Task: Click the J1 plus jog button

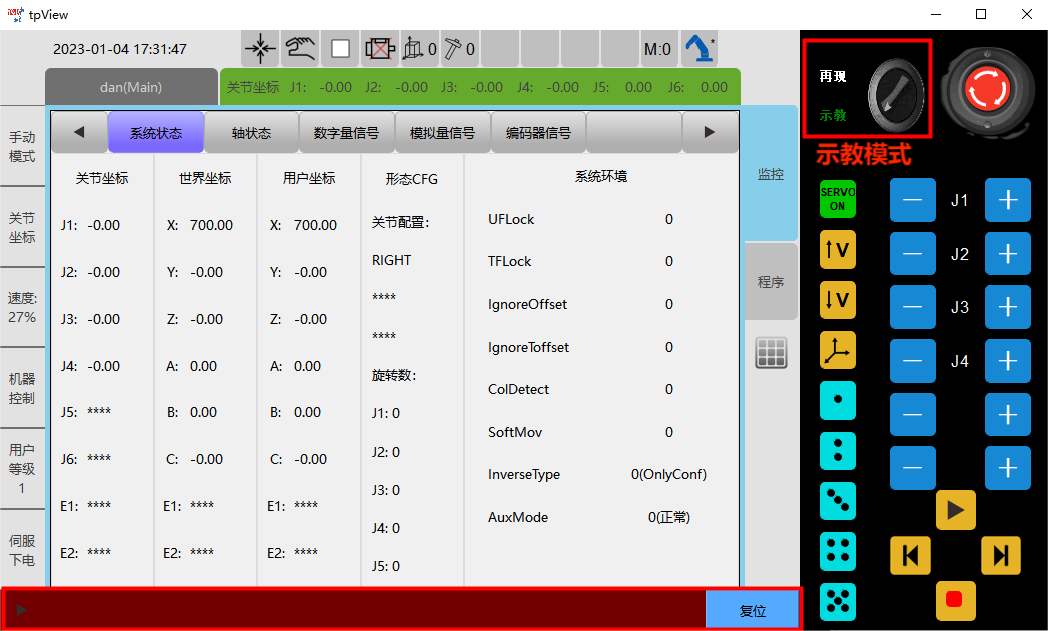Action: point(1007,200)
